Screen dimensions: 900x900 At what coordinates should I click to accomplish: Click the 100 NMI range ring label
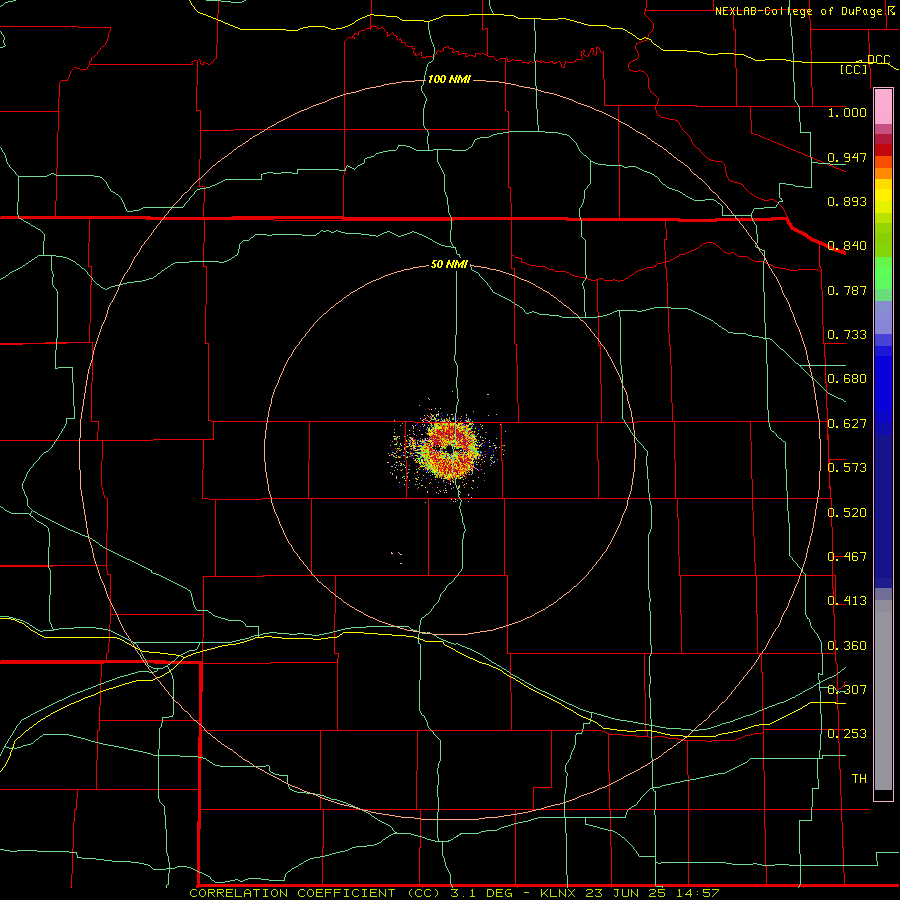point(449,79)
